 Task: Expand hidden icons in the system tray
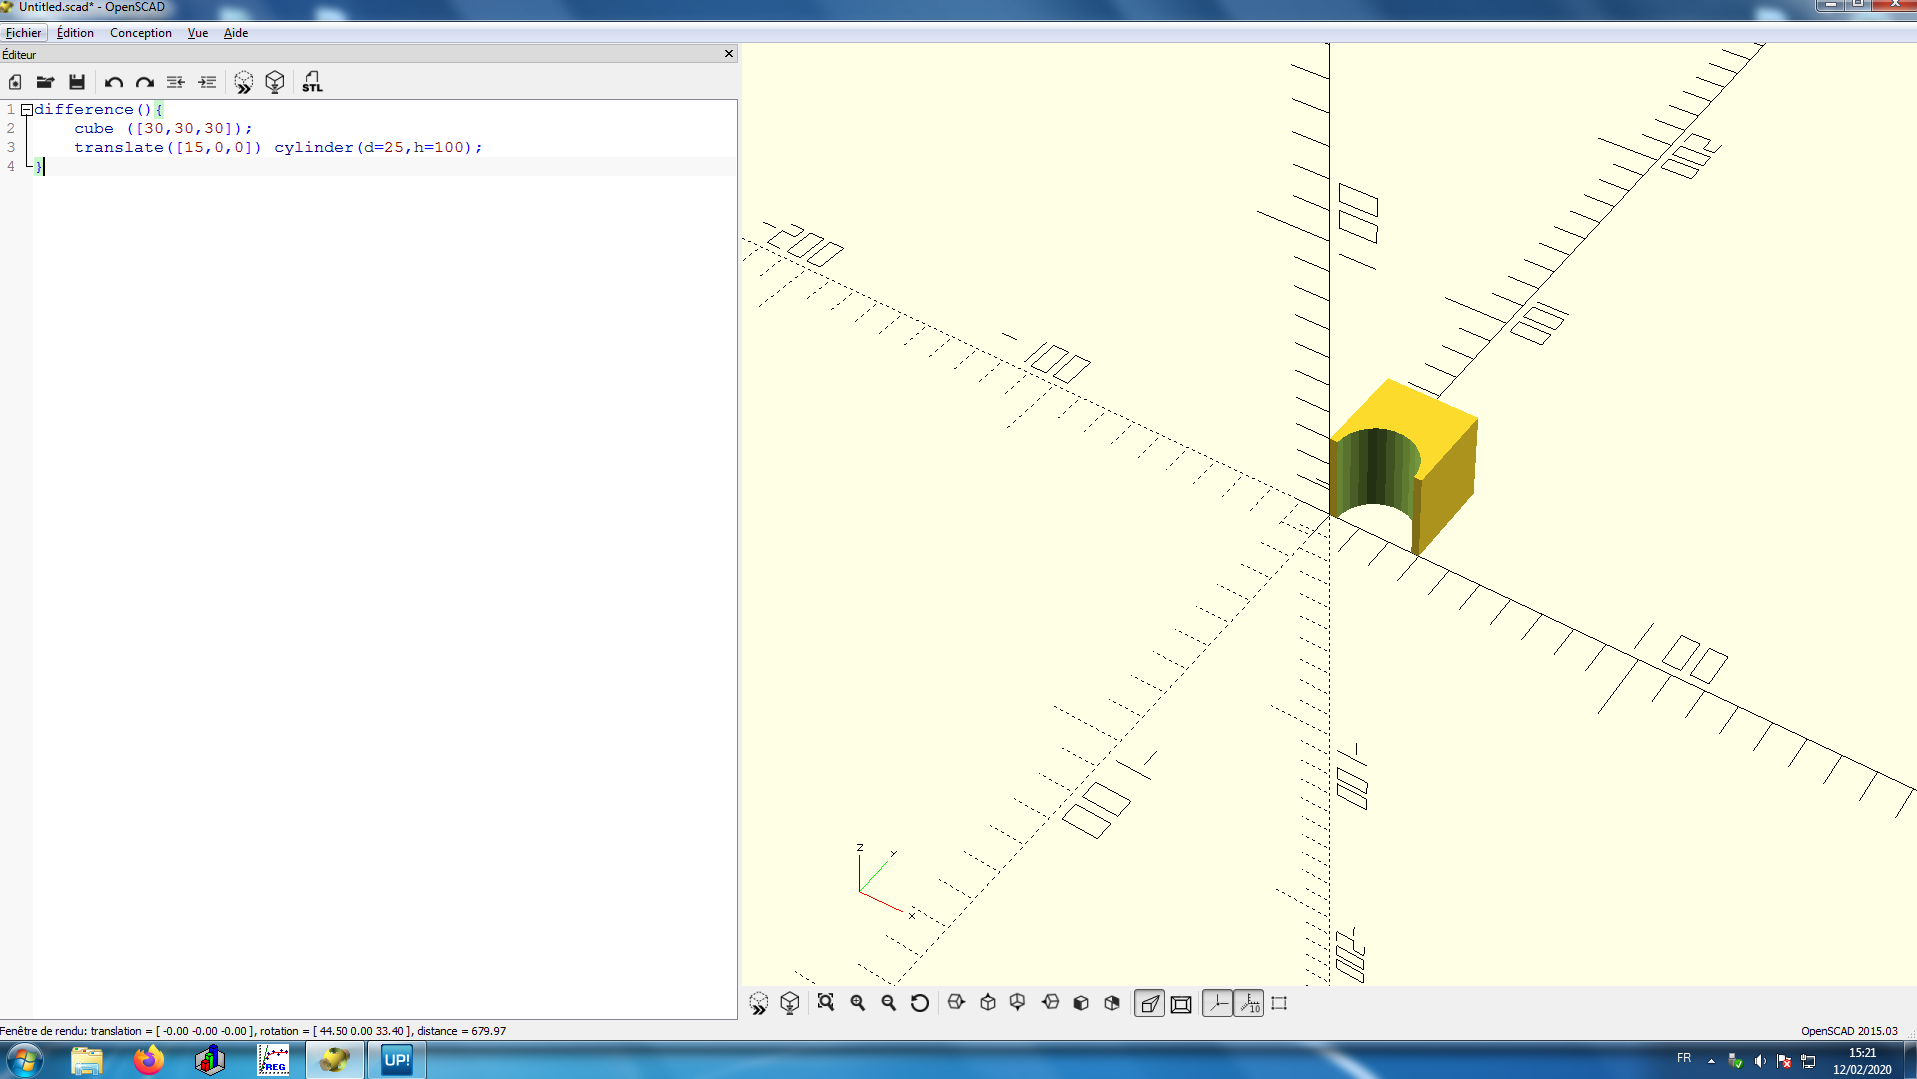(1711, 1060)
